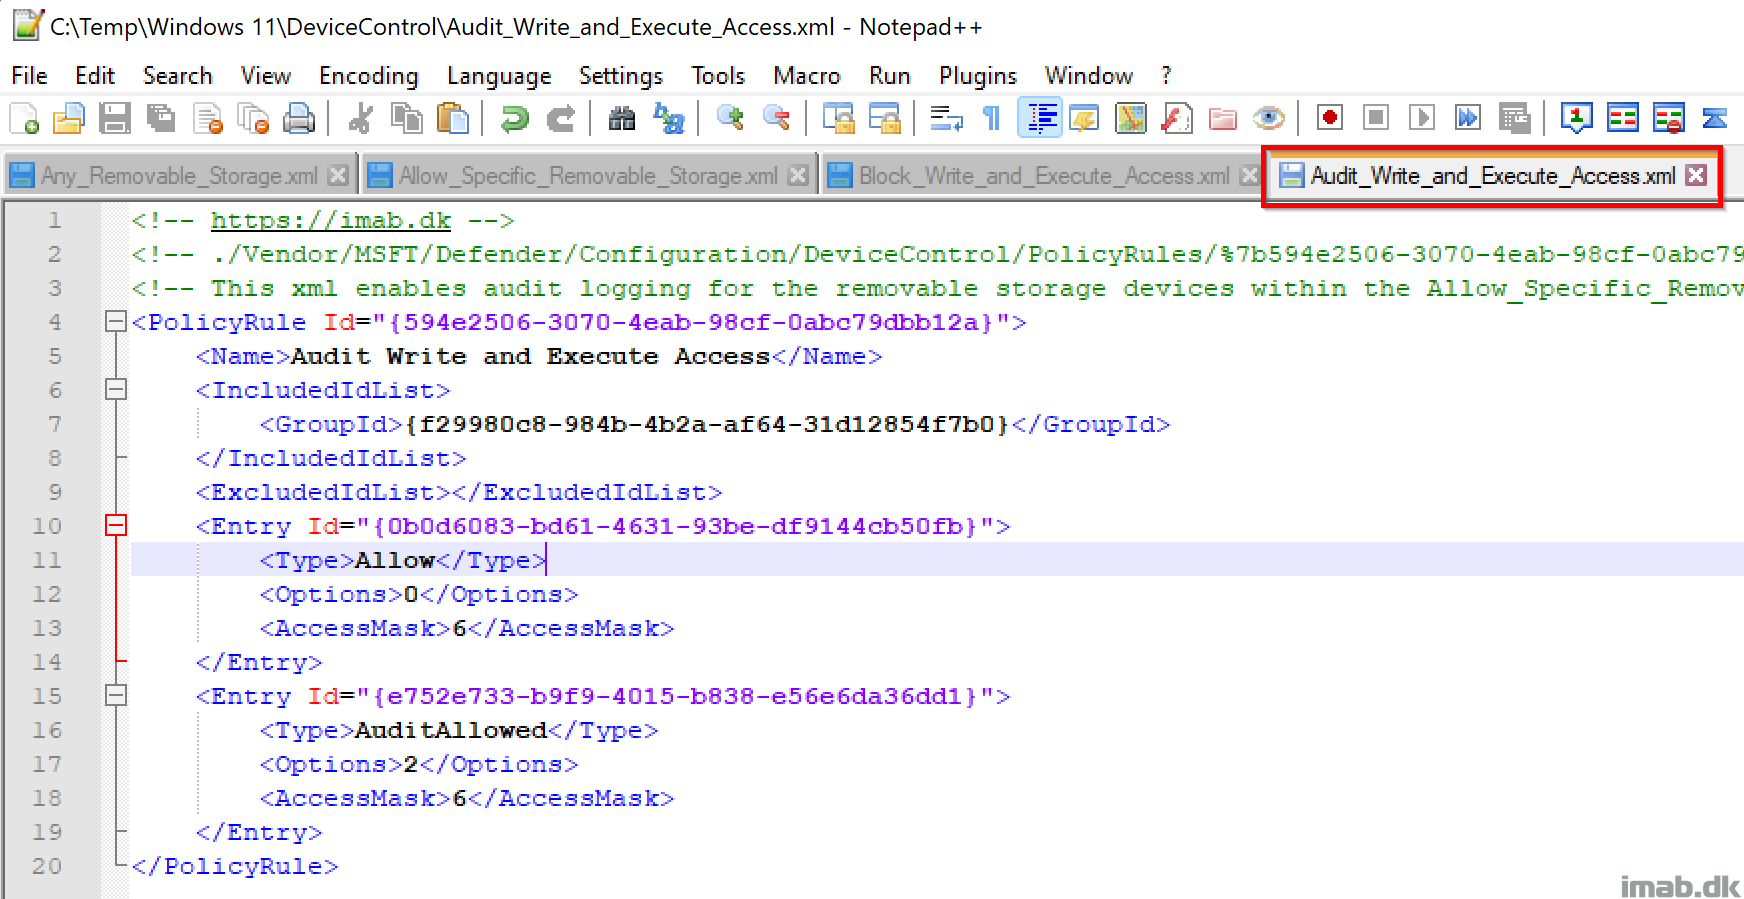Viewport: 1744px width, 899px height.
Task: Click the blue Compare navigation icon
Action: (1715, 118)
